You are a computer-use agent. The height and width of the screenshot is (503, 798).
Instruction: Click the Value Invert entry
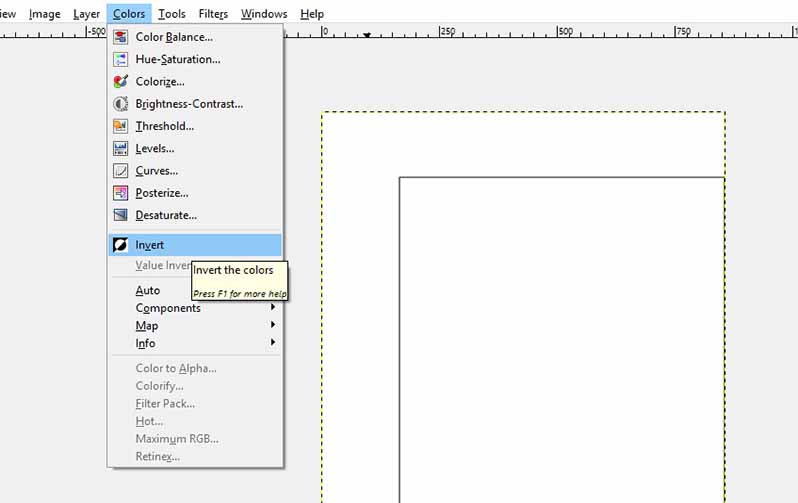[x=163, y=265]
